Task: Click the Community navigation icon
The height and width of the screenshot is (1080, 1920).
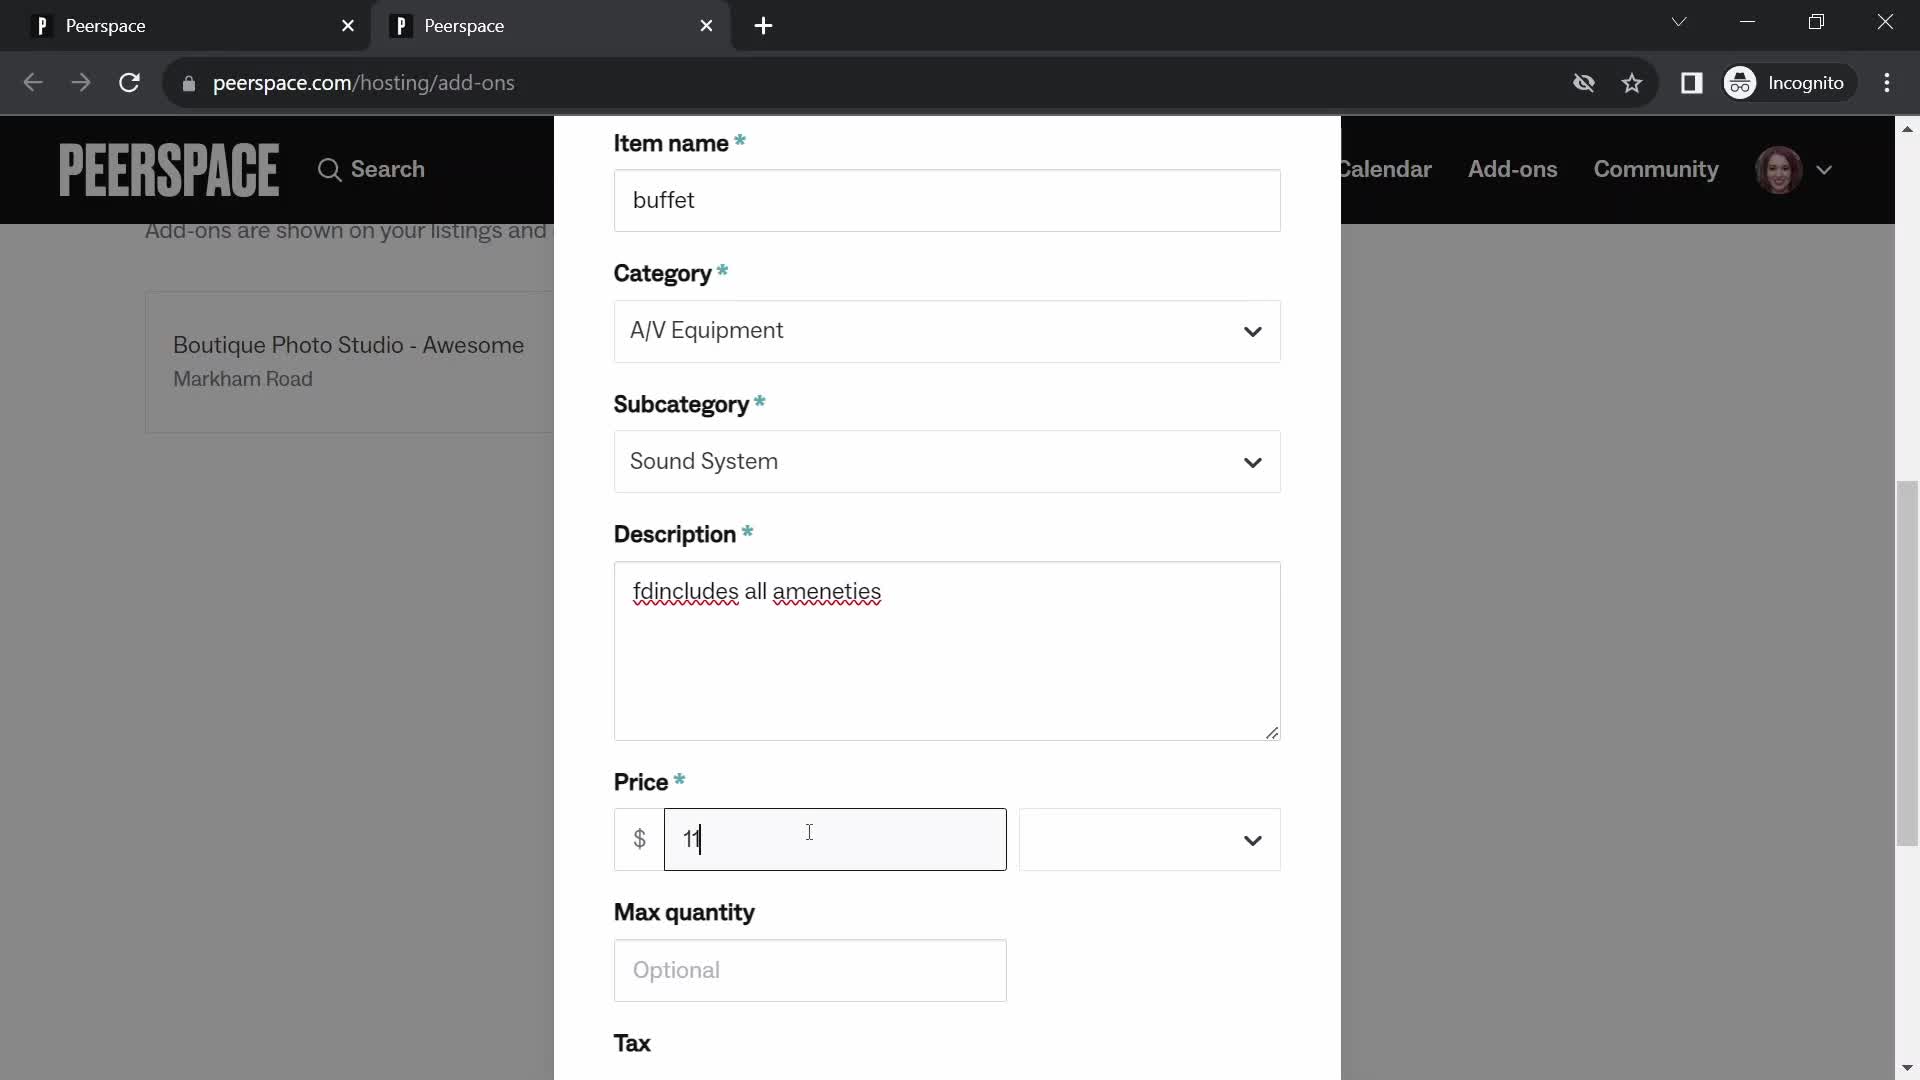Action: click(1656, 169)
